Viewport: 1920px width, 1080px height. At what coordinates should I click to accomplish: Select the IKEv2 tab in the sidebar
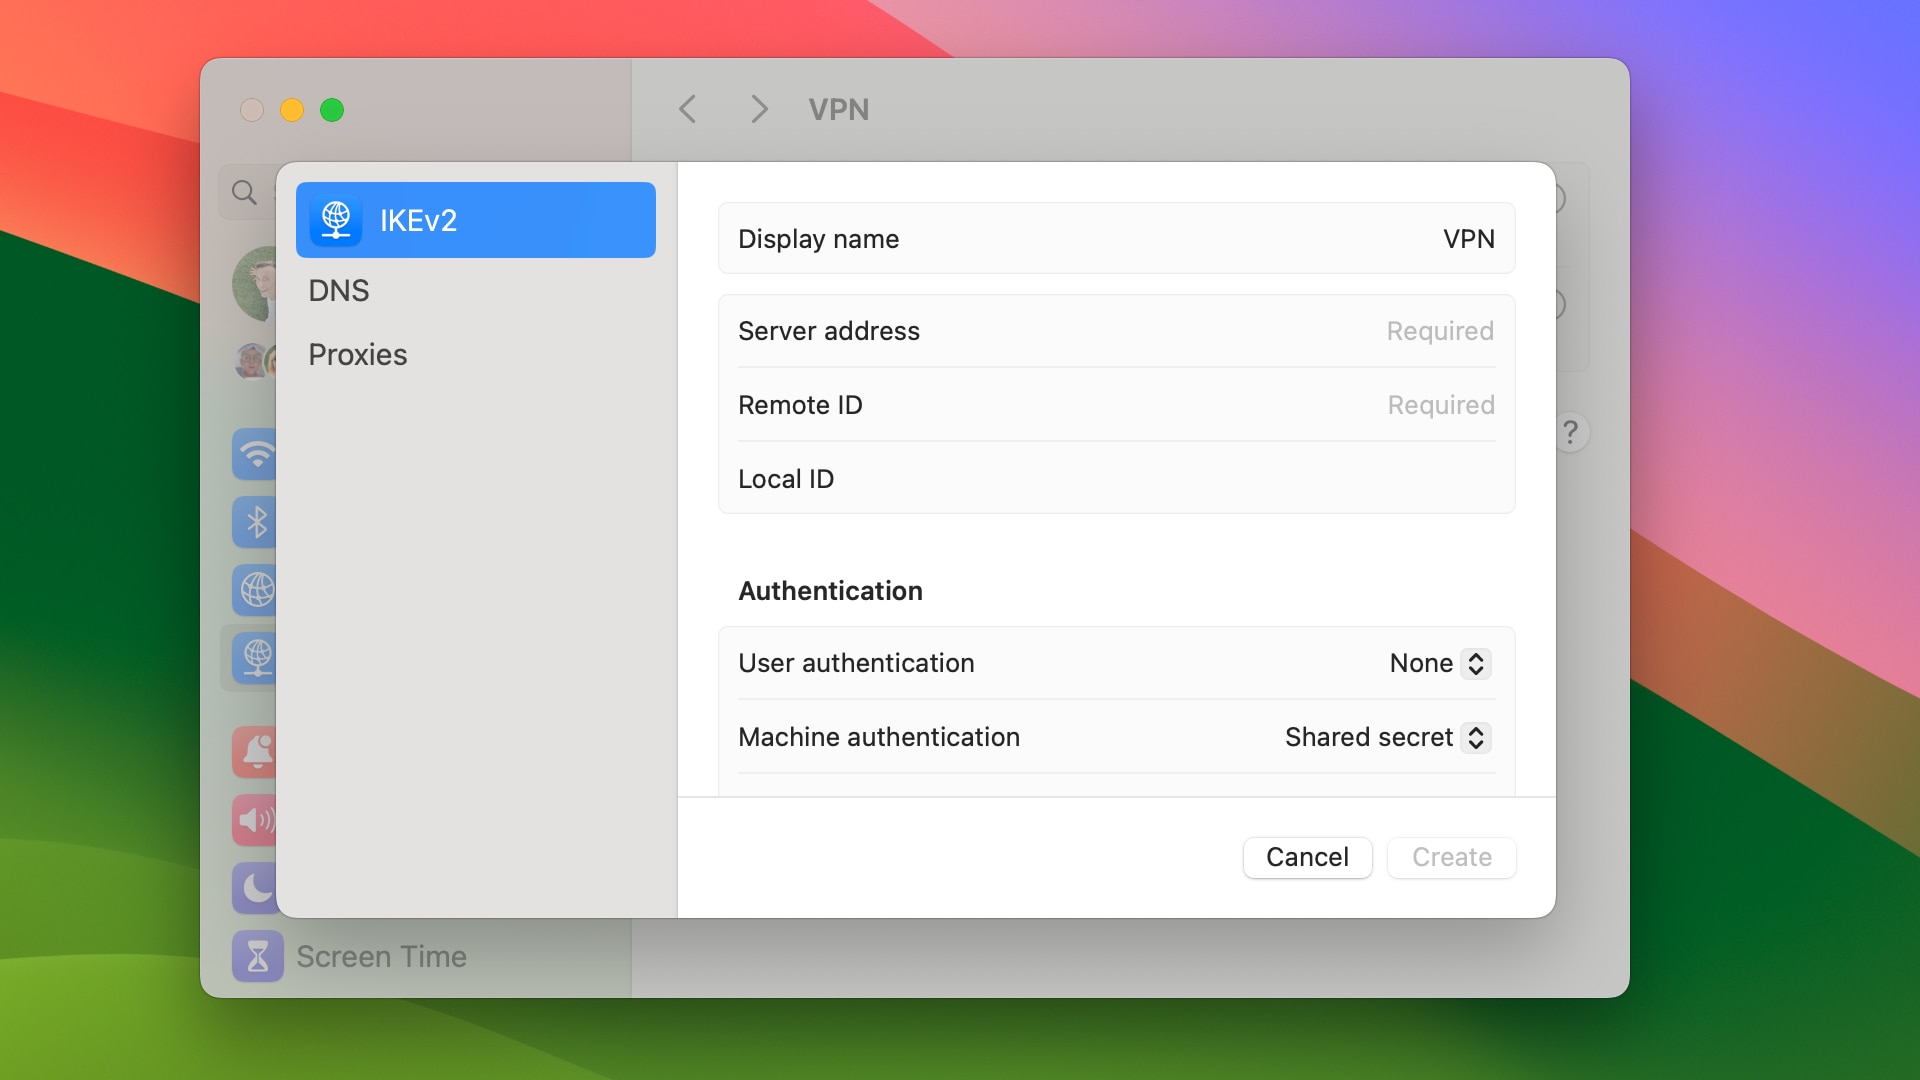point(476,220)
